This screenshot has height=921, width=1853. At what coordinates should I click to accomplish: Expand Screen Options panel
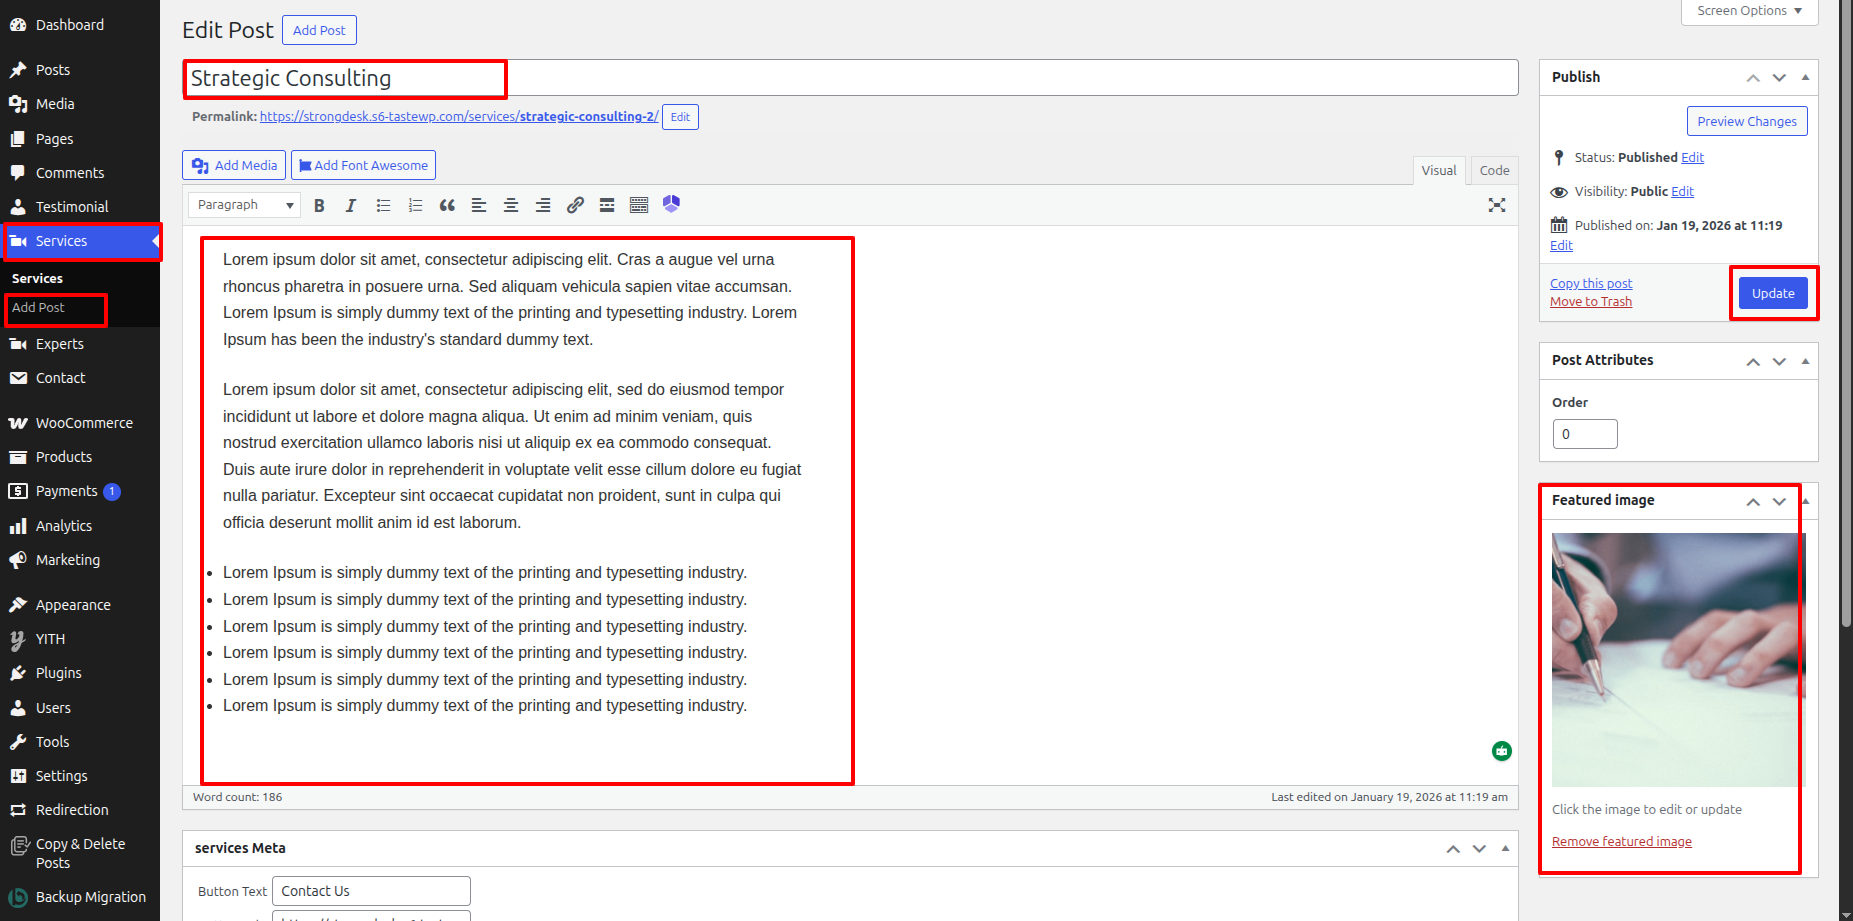tap(1748, 11)
